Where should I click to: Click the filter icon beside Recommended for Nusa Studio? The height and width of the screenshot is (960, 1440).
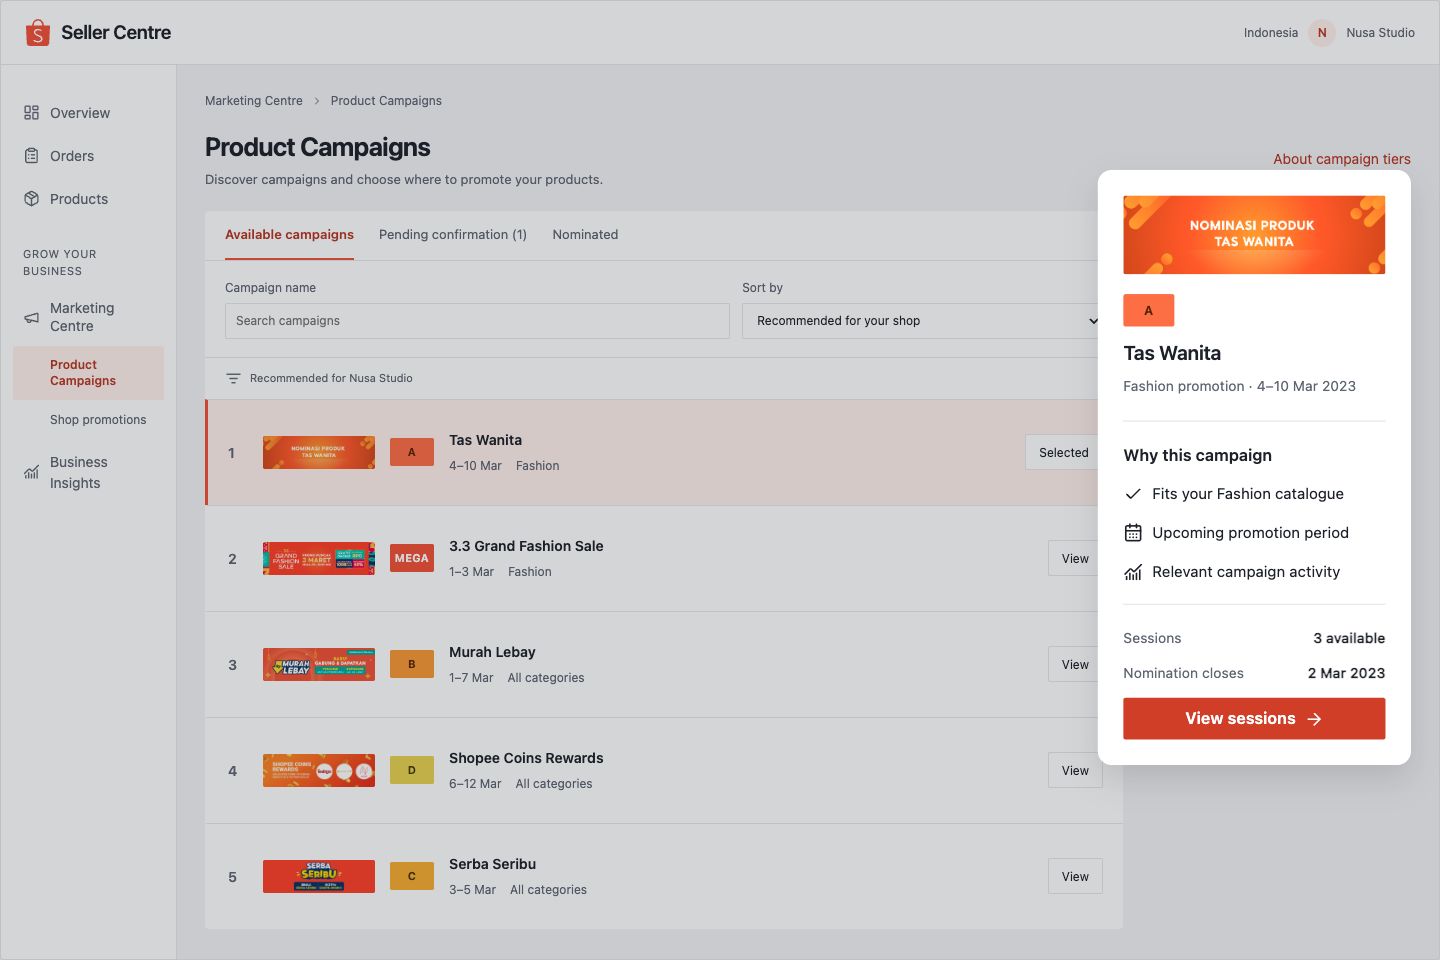233,378
